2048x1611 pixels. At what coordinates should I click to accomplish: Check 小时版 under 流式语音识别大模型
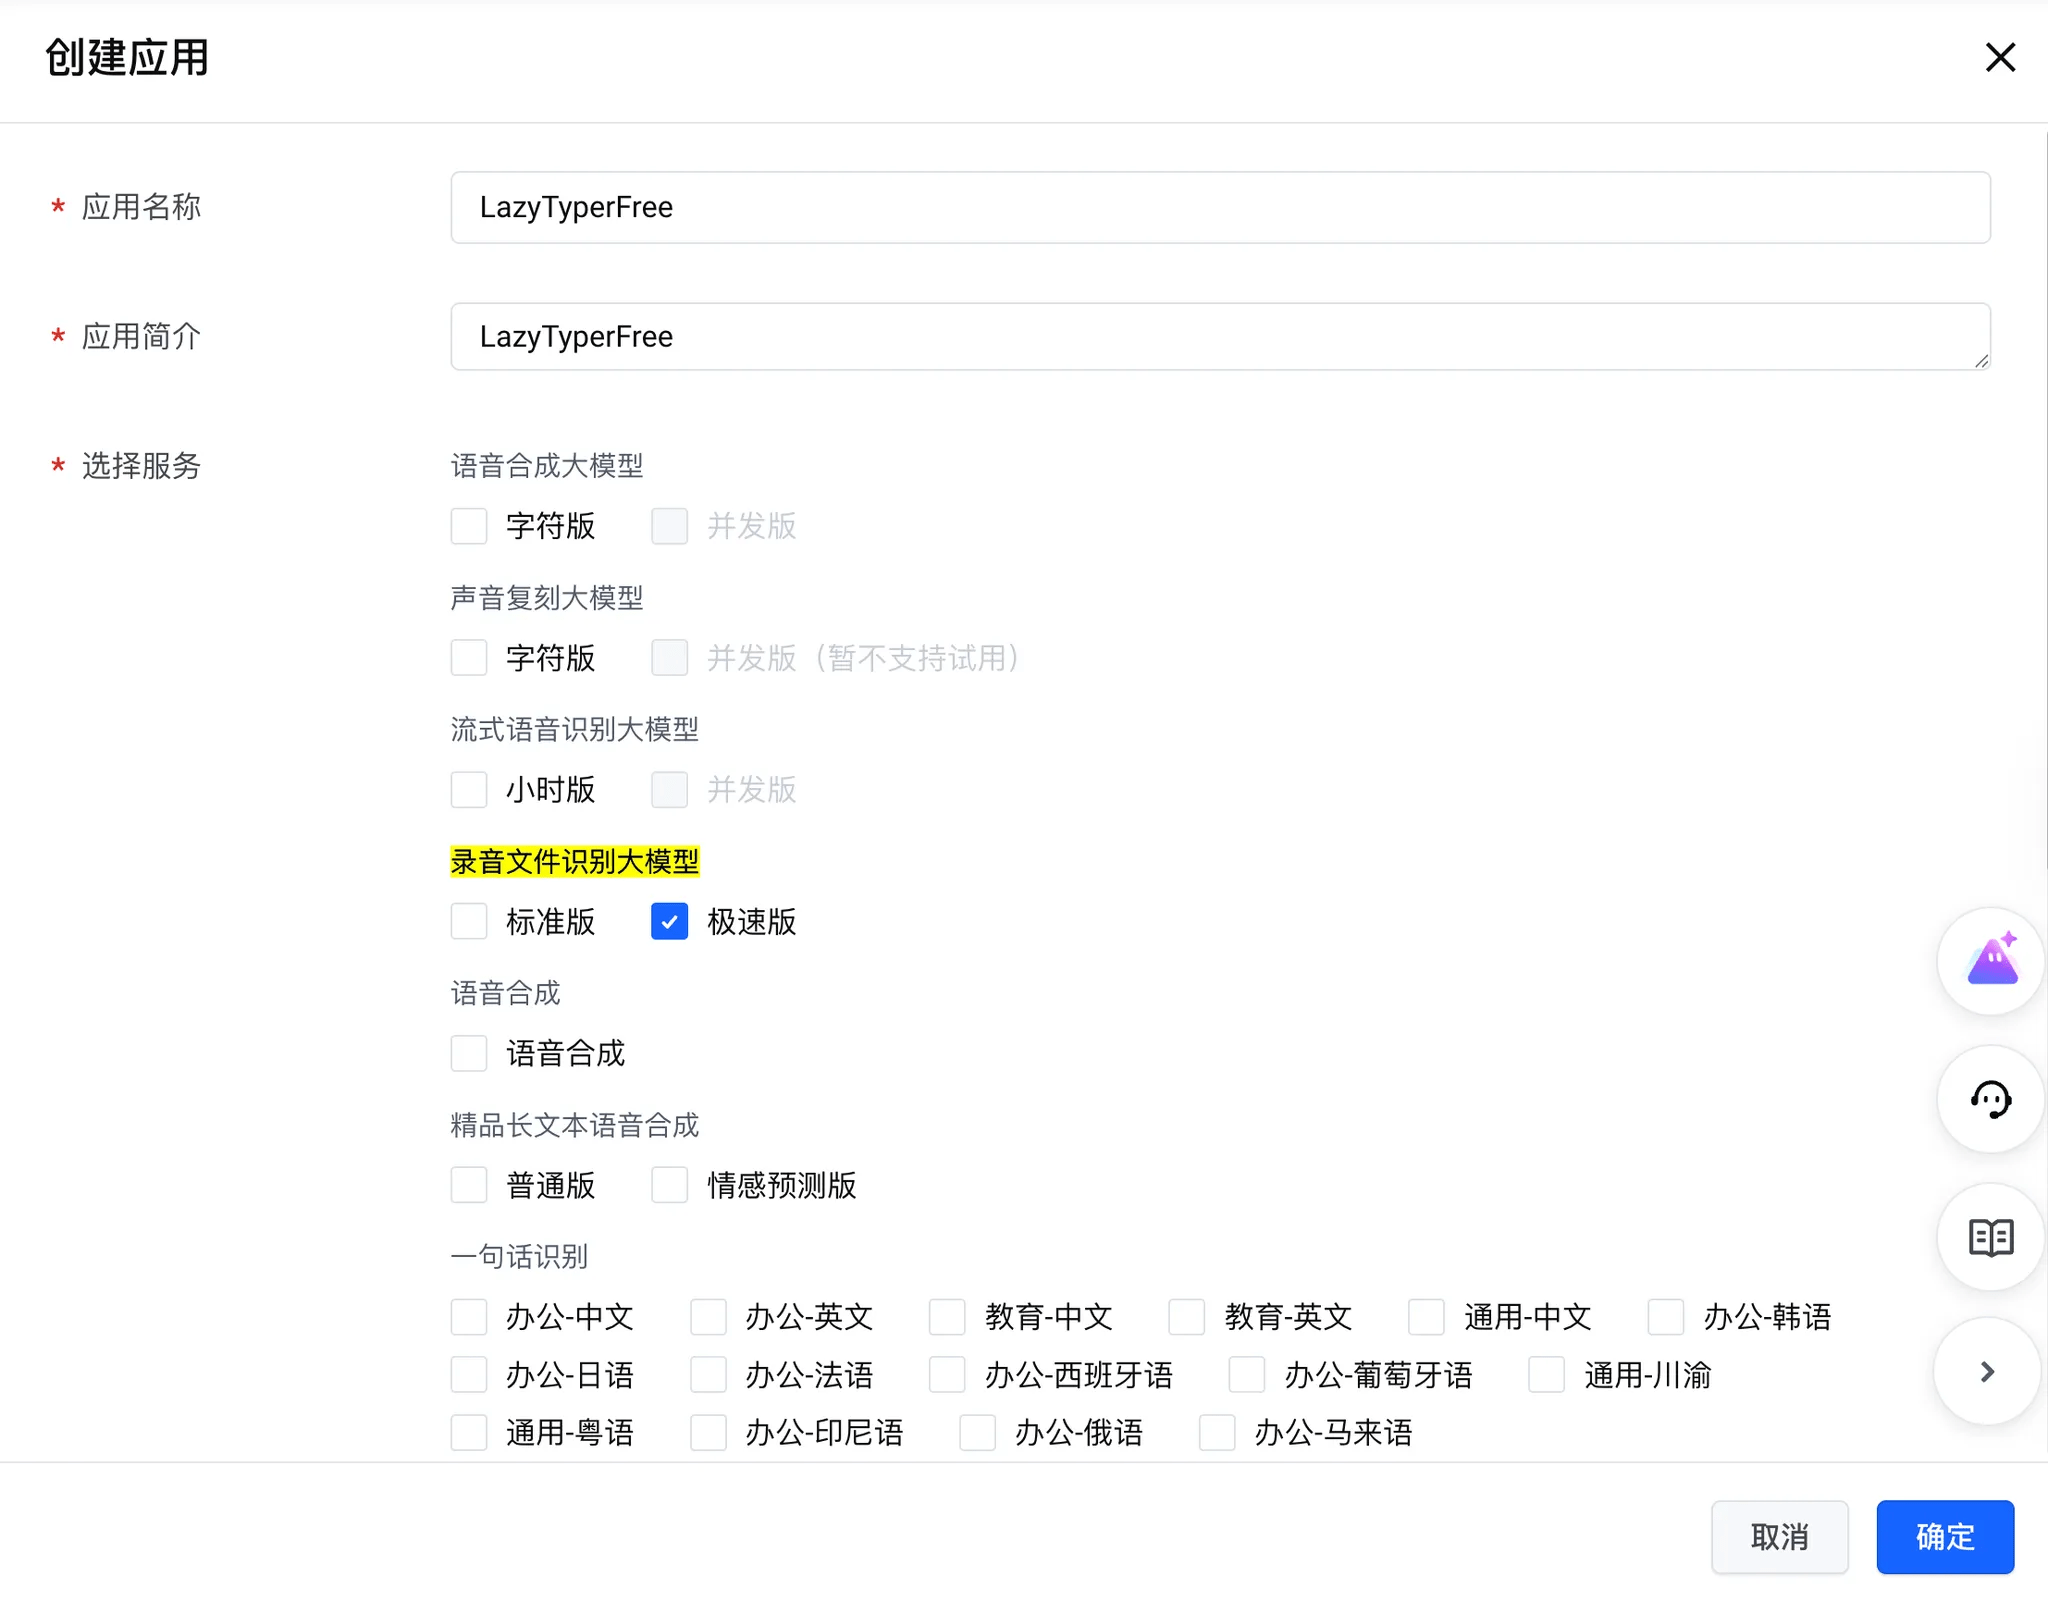tap(469, 789)
